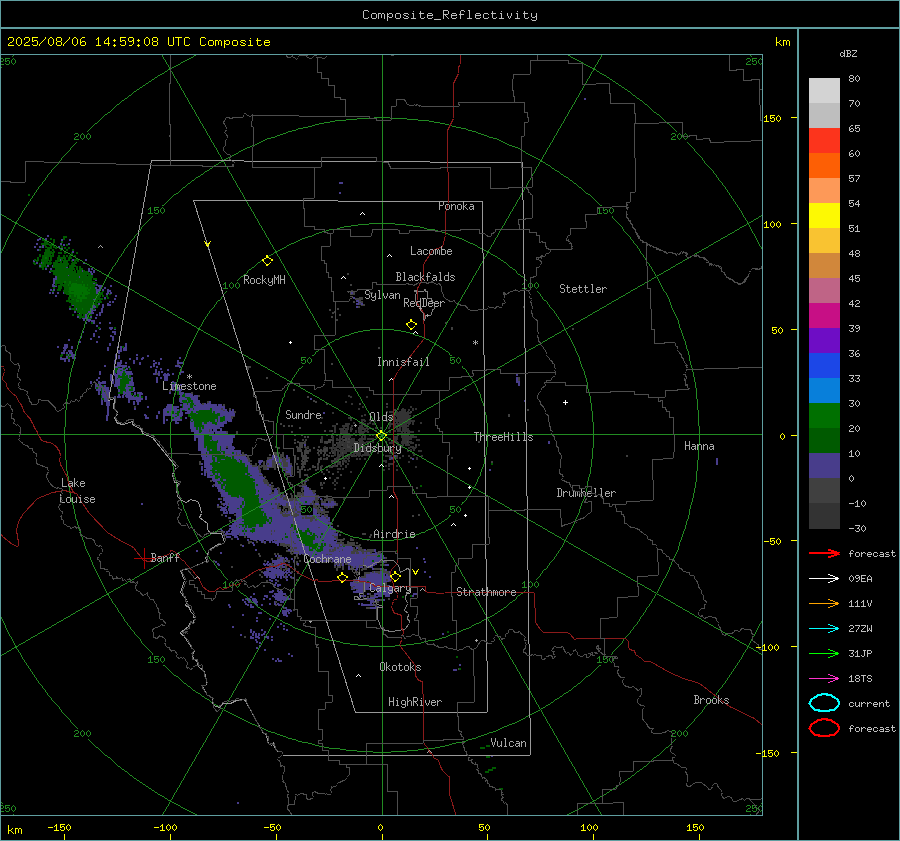
Task: Click the Ponoka label
Action: tap(456, 206)
